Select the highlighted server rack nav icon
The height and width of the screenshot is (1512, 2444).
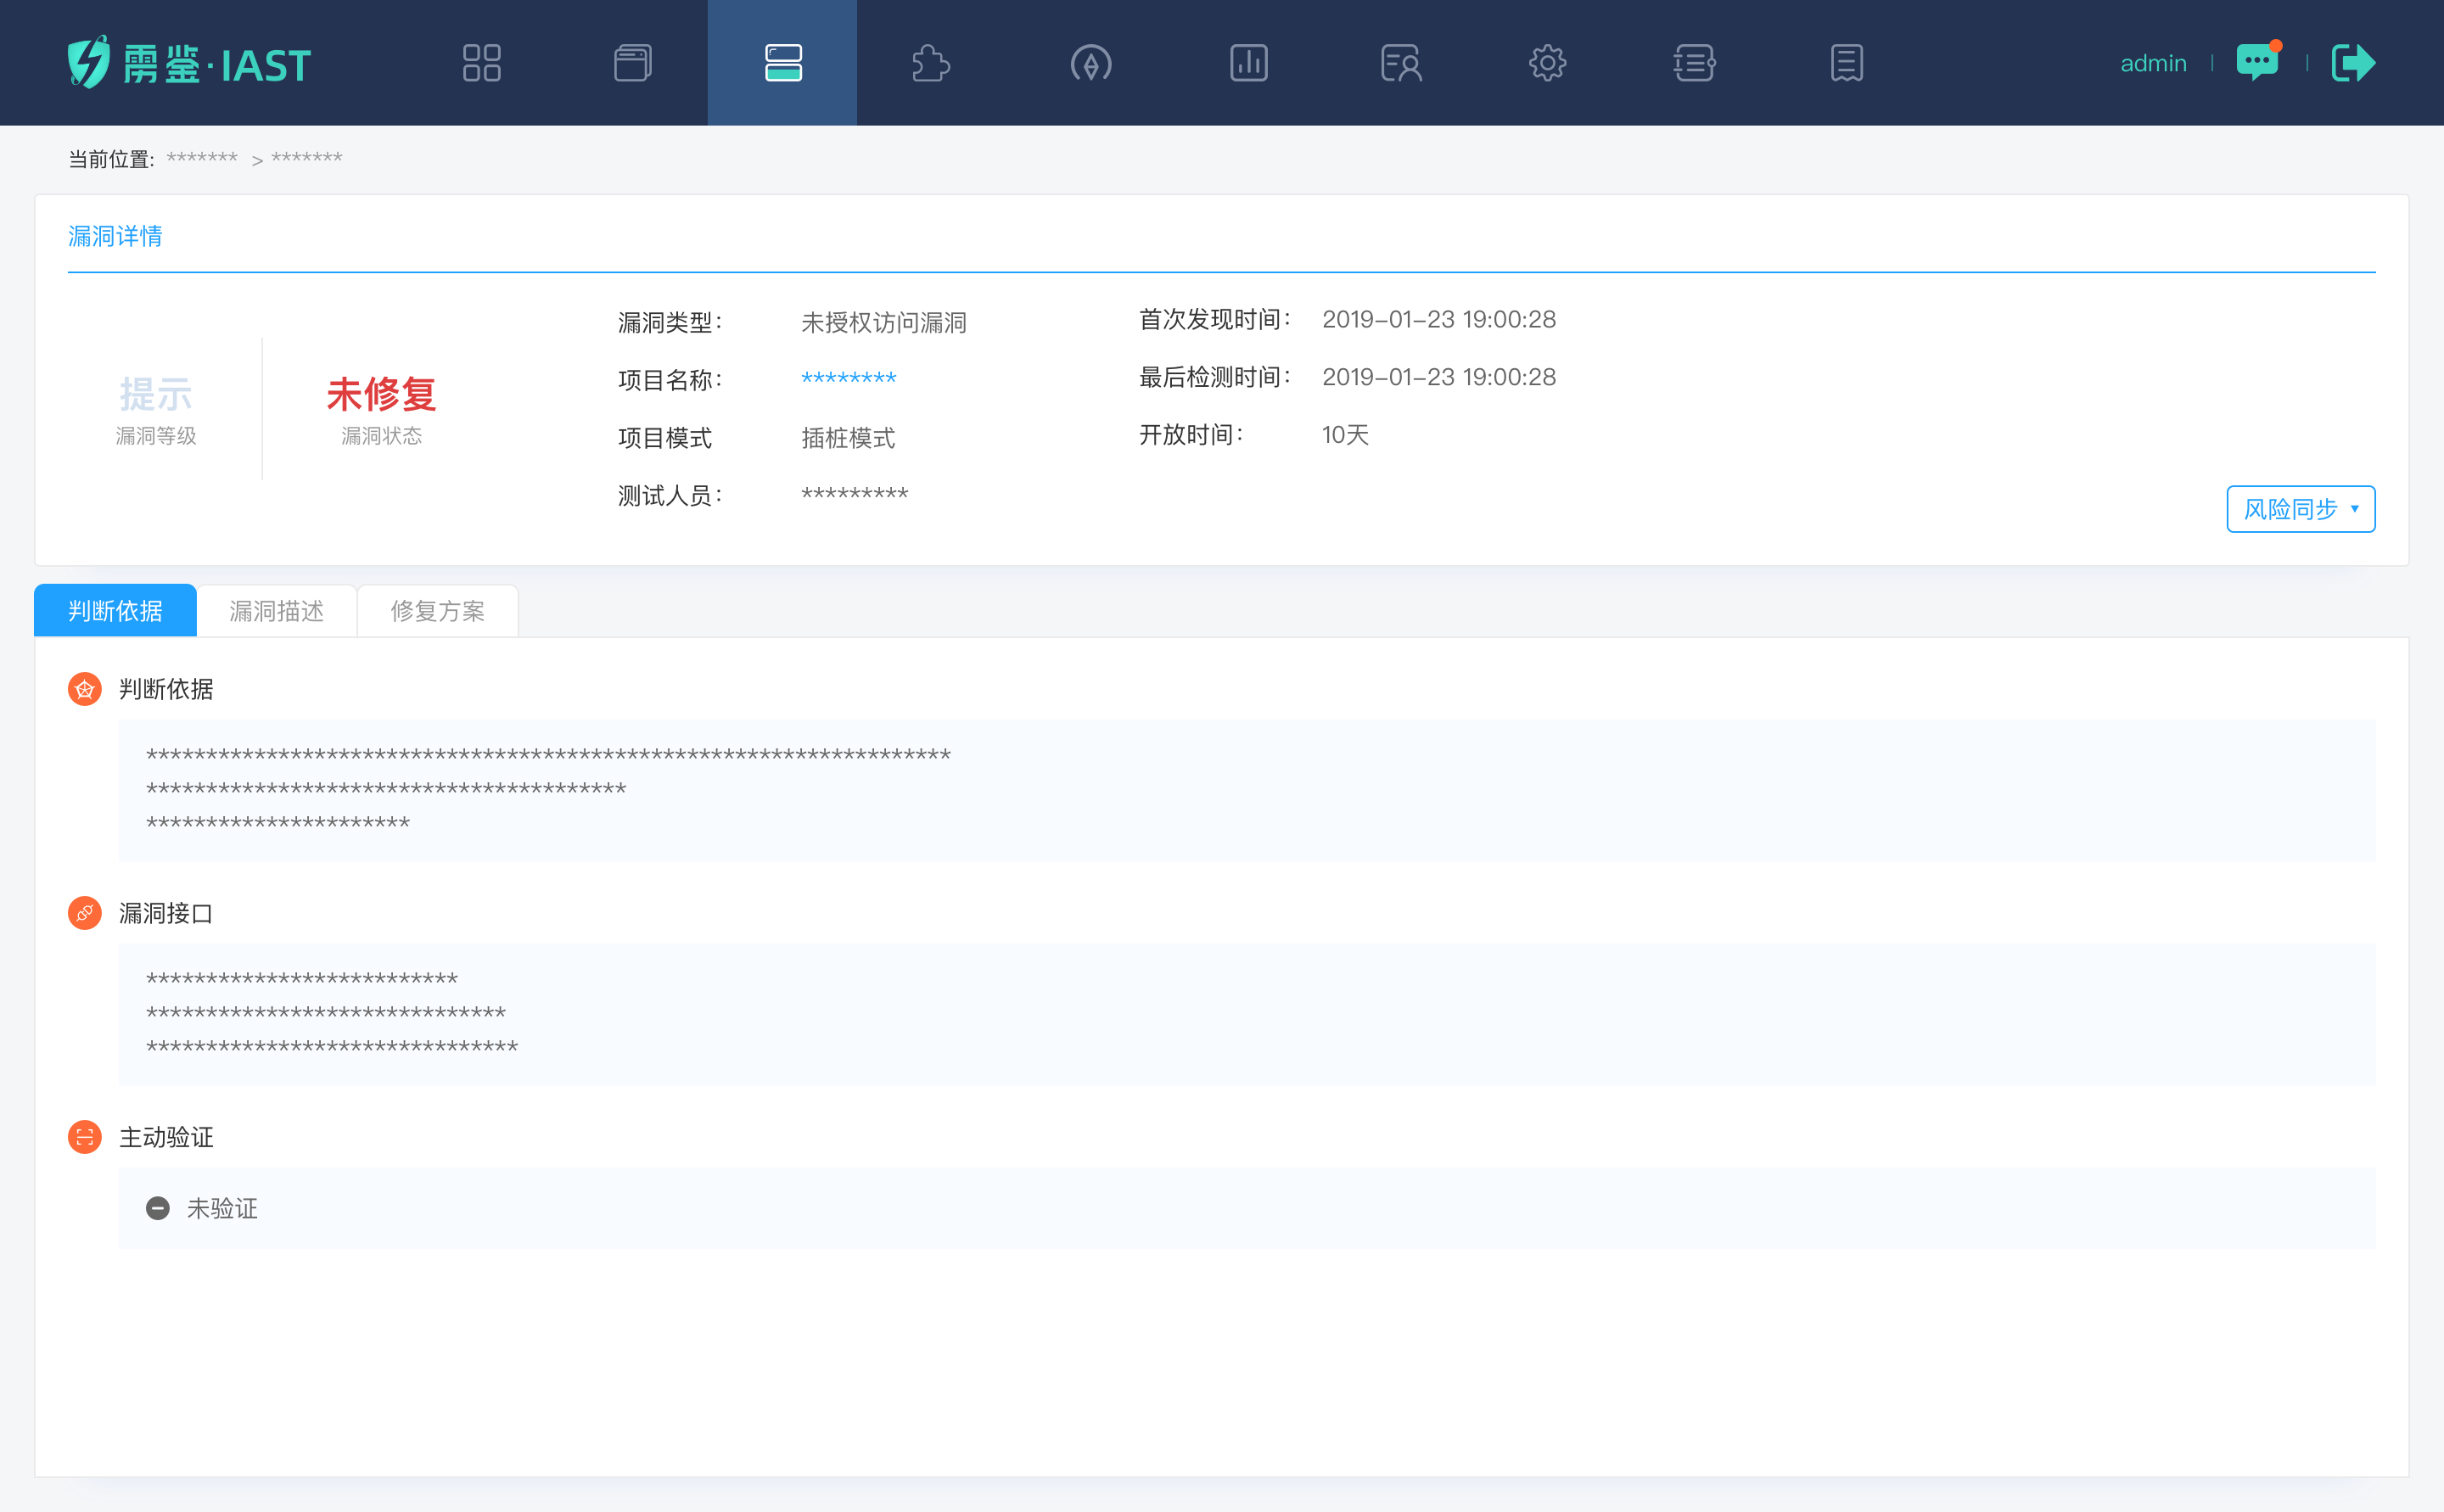(783, 63)
